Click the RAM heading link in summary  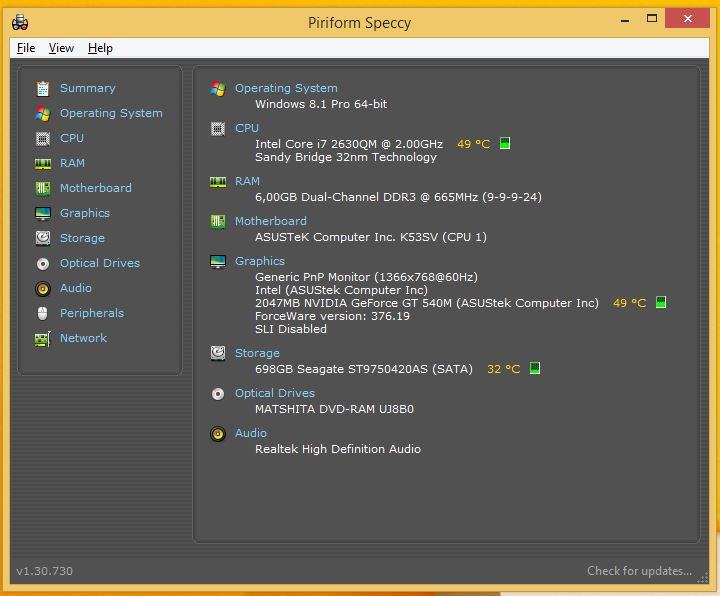point(247,181)
